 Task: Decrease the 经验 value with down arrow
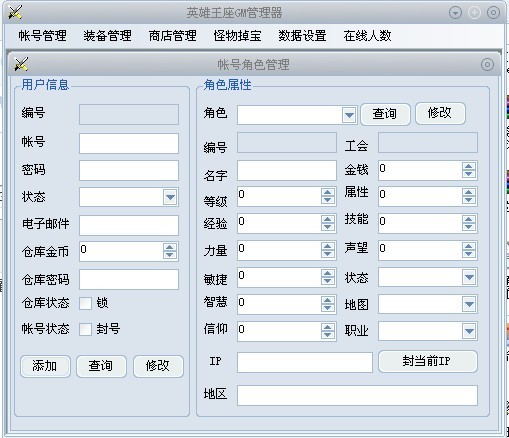click(x=328, y=227)
